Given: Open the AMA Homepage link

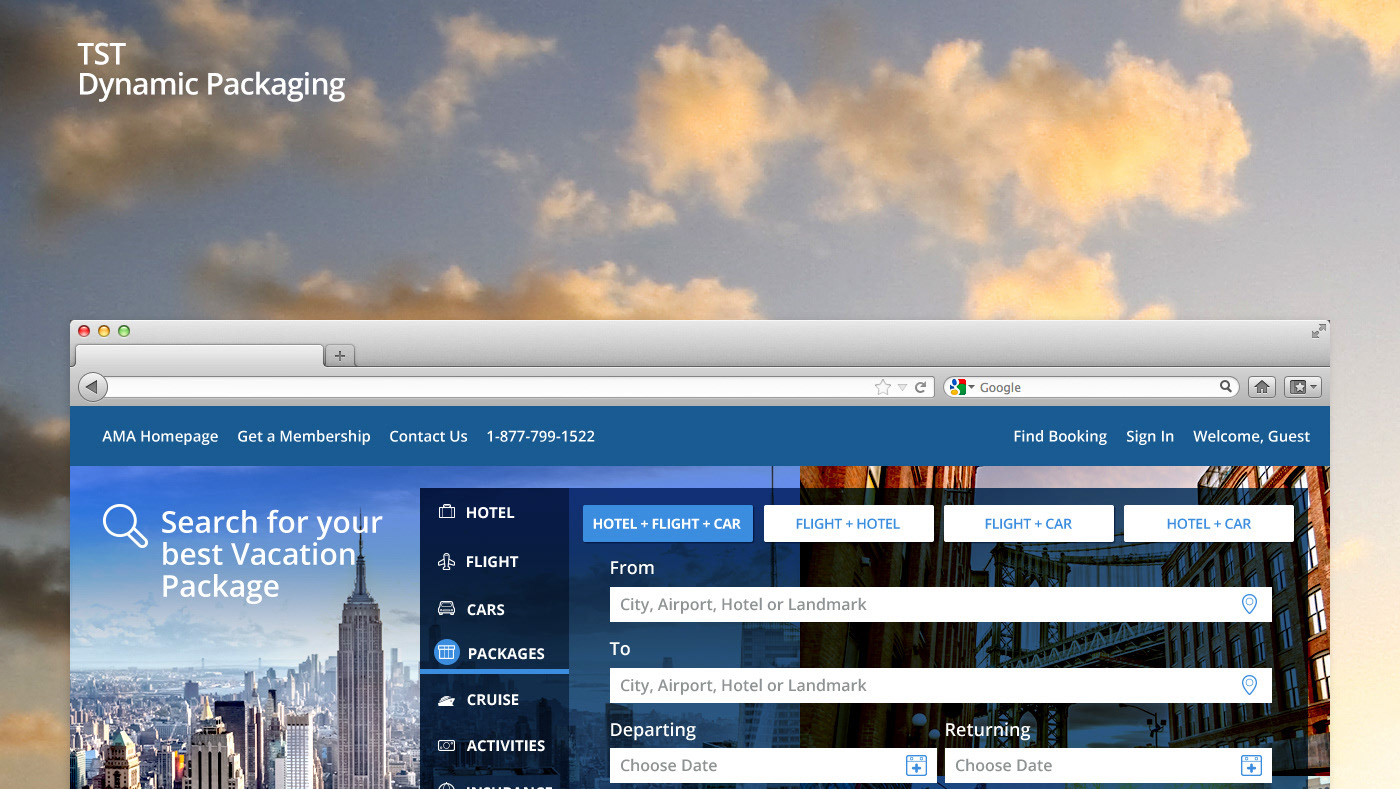Looking at the screenshot, I should (x=160, y=436).
